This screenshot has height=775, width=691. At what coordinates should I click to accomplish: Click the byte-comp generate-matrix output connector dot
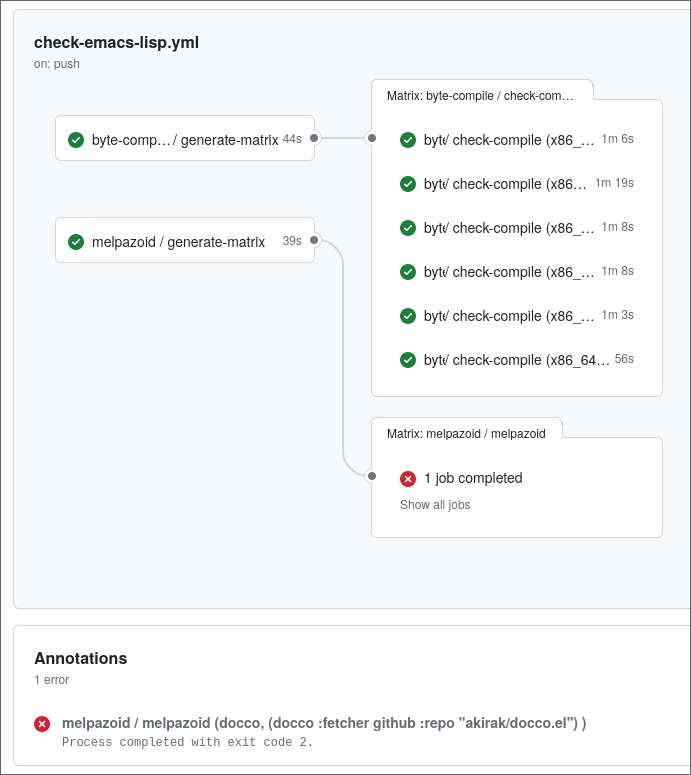point(314,138)
